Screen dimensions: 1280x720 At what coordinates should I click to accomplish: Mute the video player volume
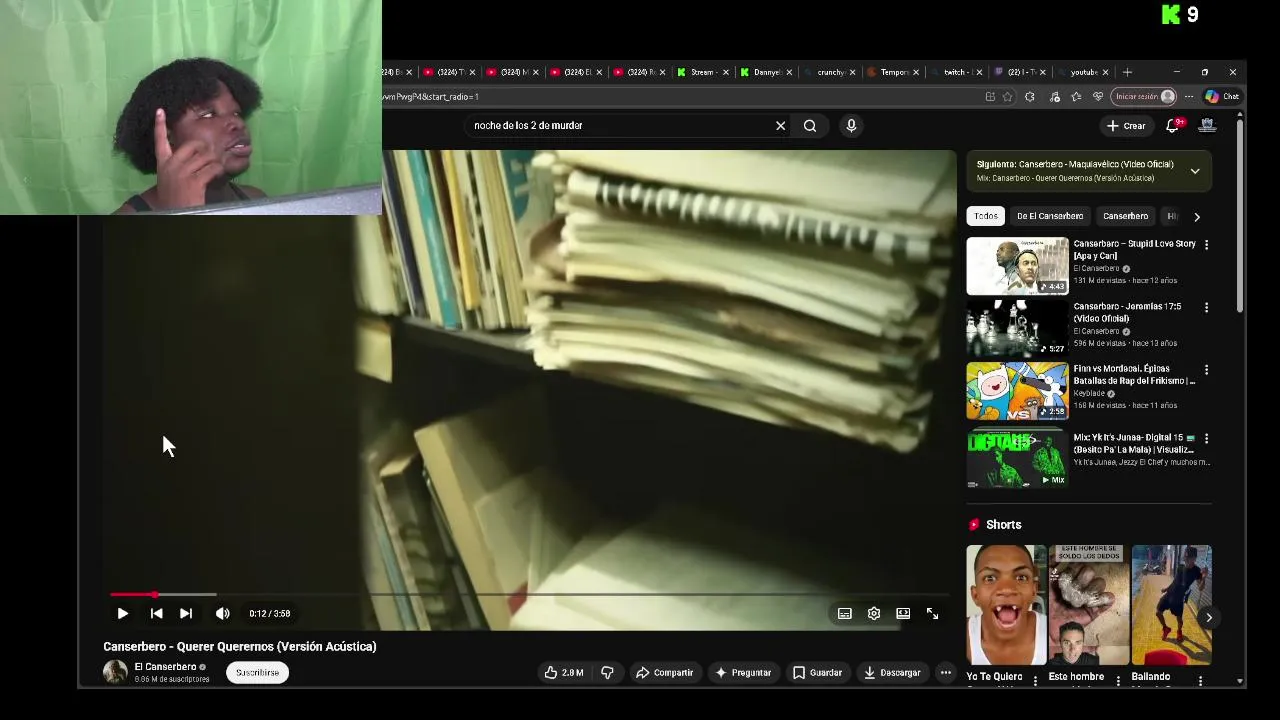222,614
